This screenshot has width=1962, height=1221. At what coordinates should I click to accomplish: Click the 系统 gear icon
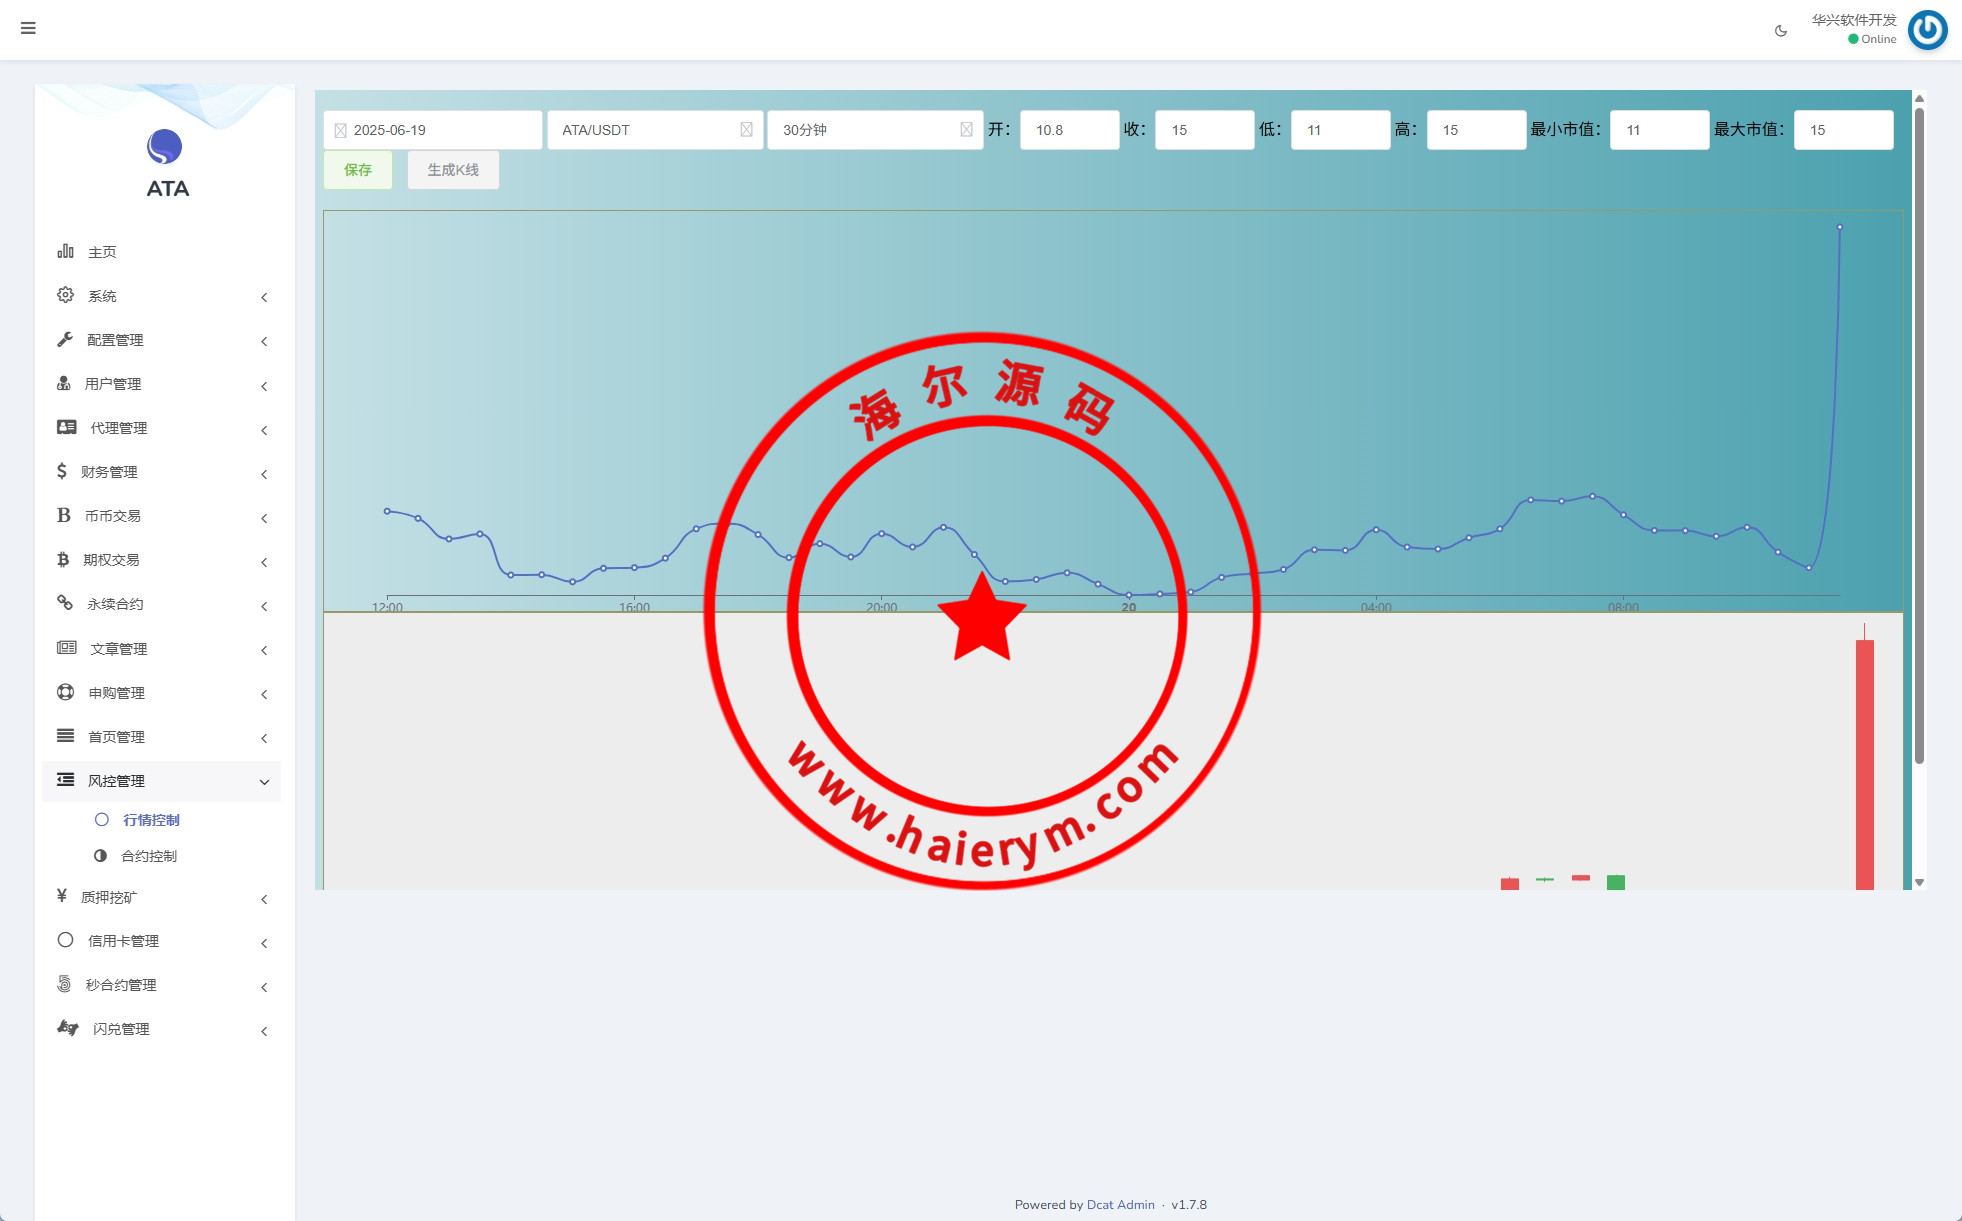[65, 295]
